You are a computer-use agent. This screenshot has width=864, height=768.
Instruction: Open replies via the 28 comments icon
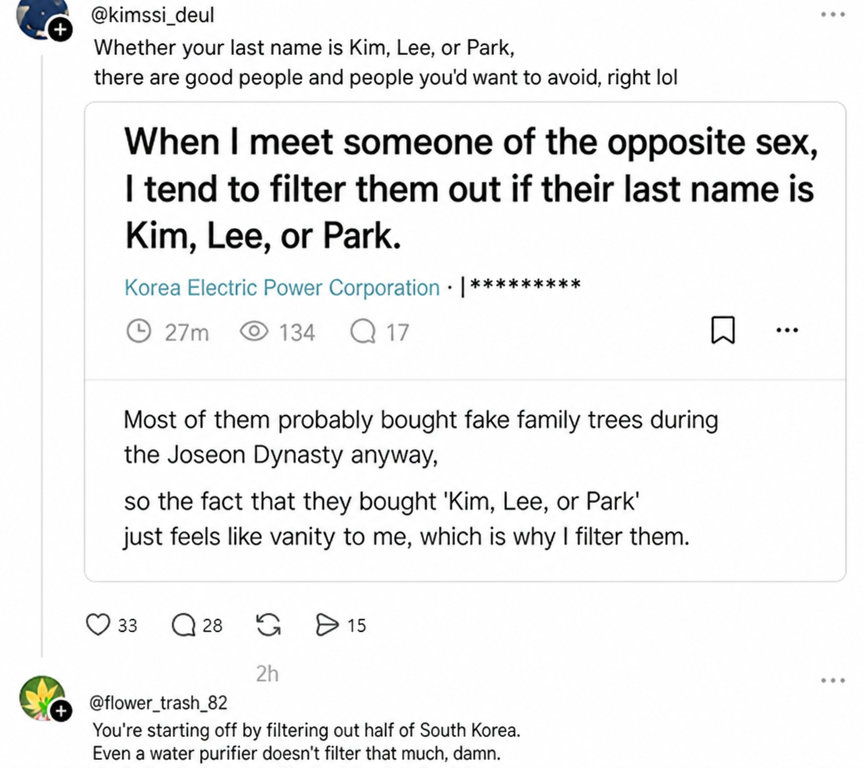coord(183,625)
